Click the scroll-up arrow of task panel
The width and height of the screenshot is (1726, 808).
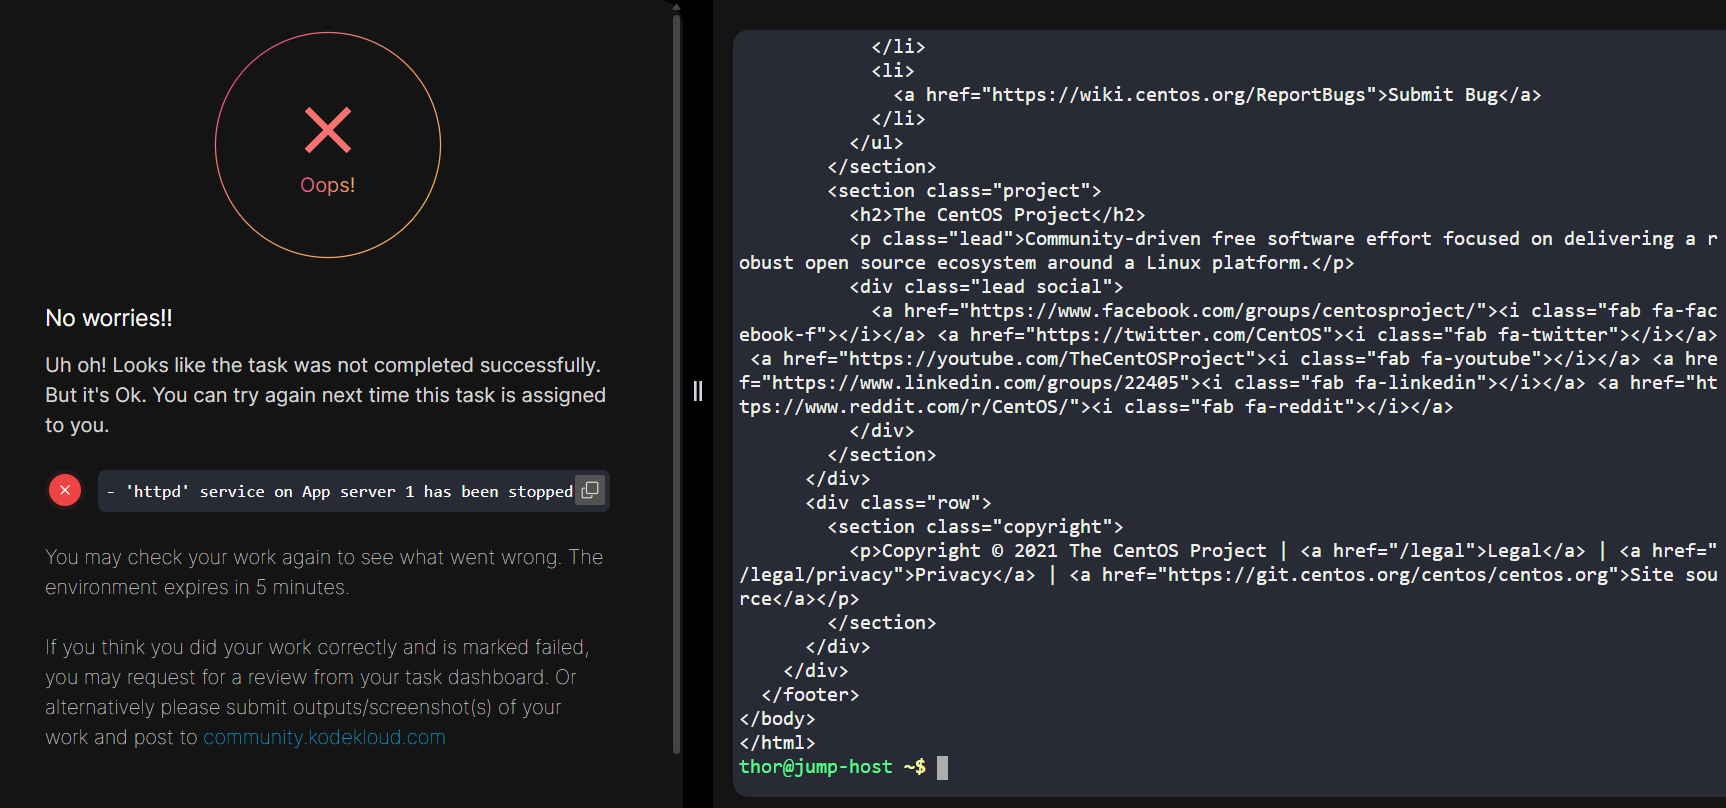[677, 7]
